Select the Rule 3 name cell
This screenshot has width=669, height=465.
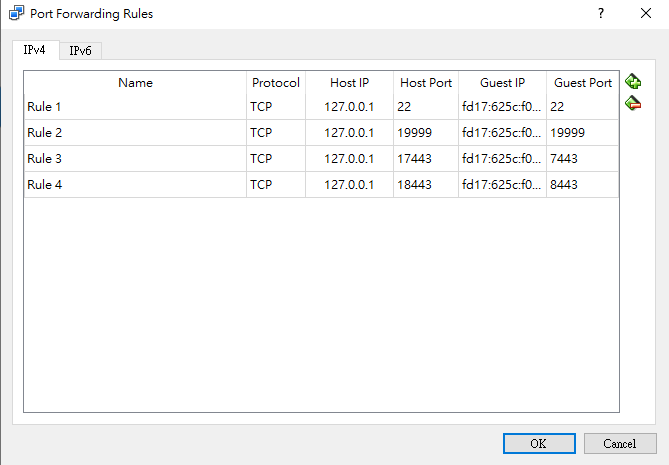(135, 158)
